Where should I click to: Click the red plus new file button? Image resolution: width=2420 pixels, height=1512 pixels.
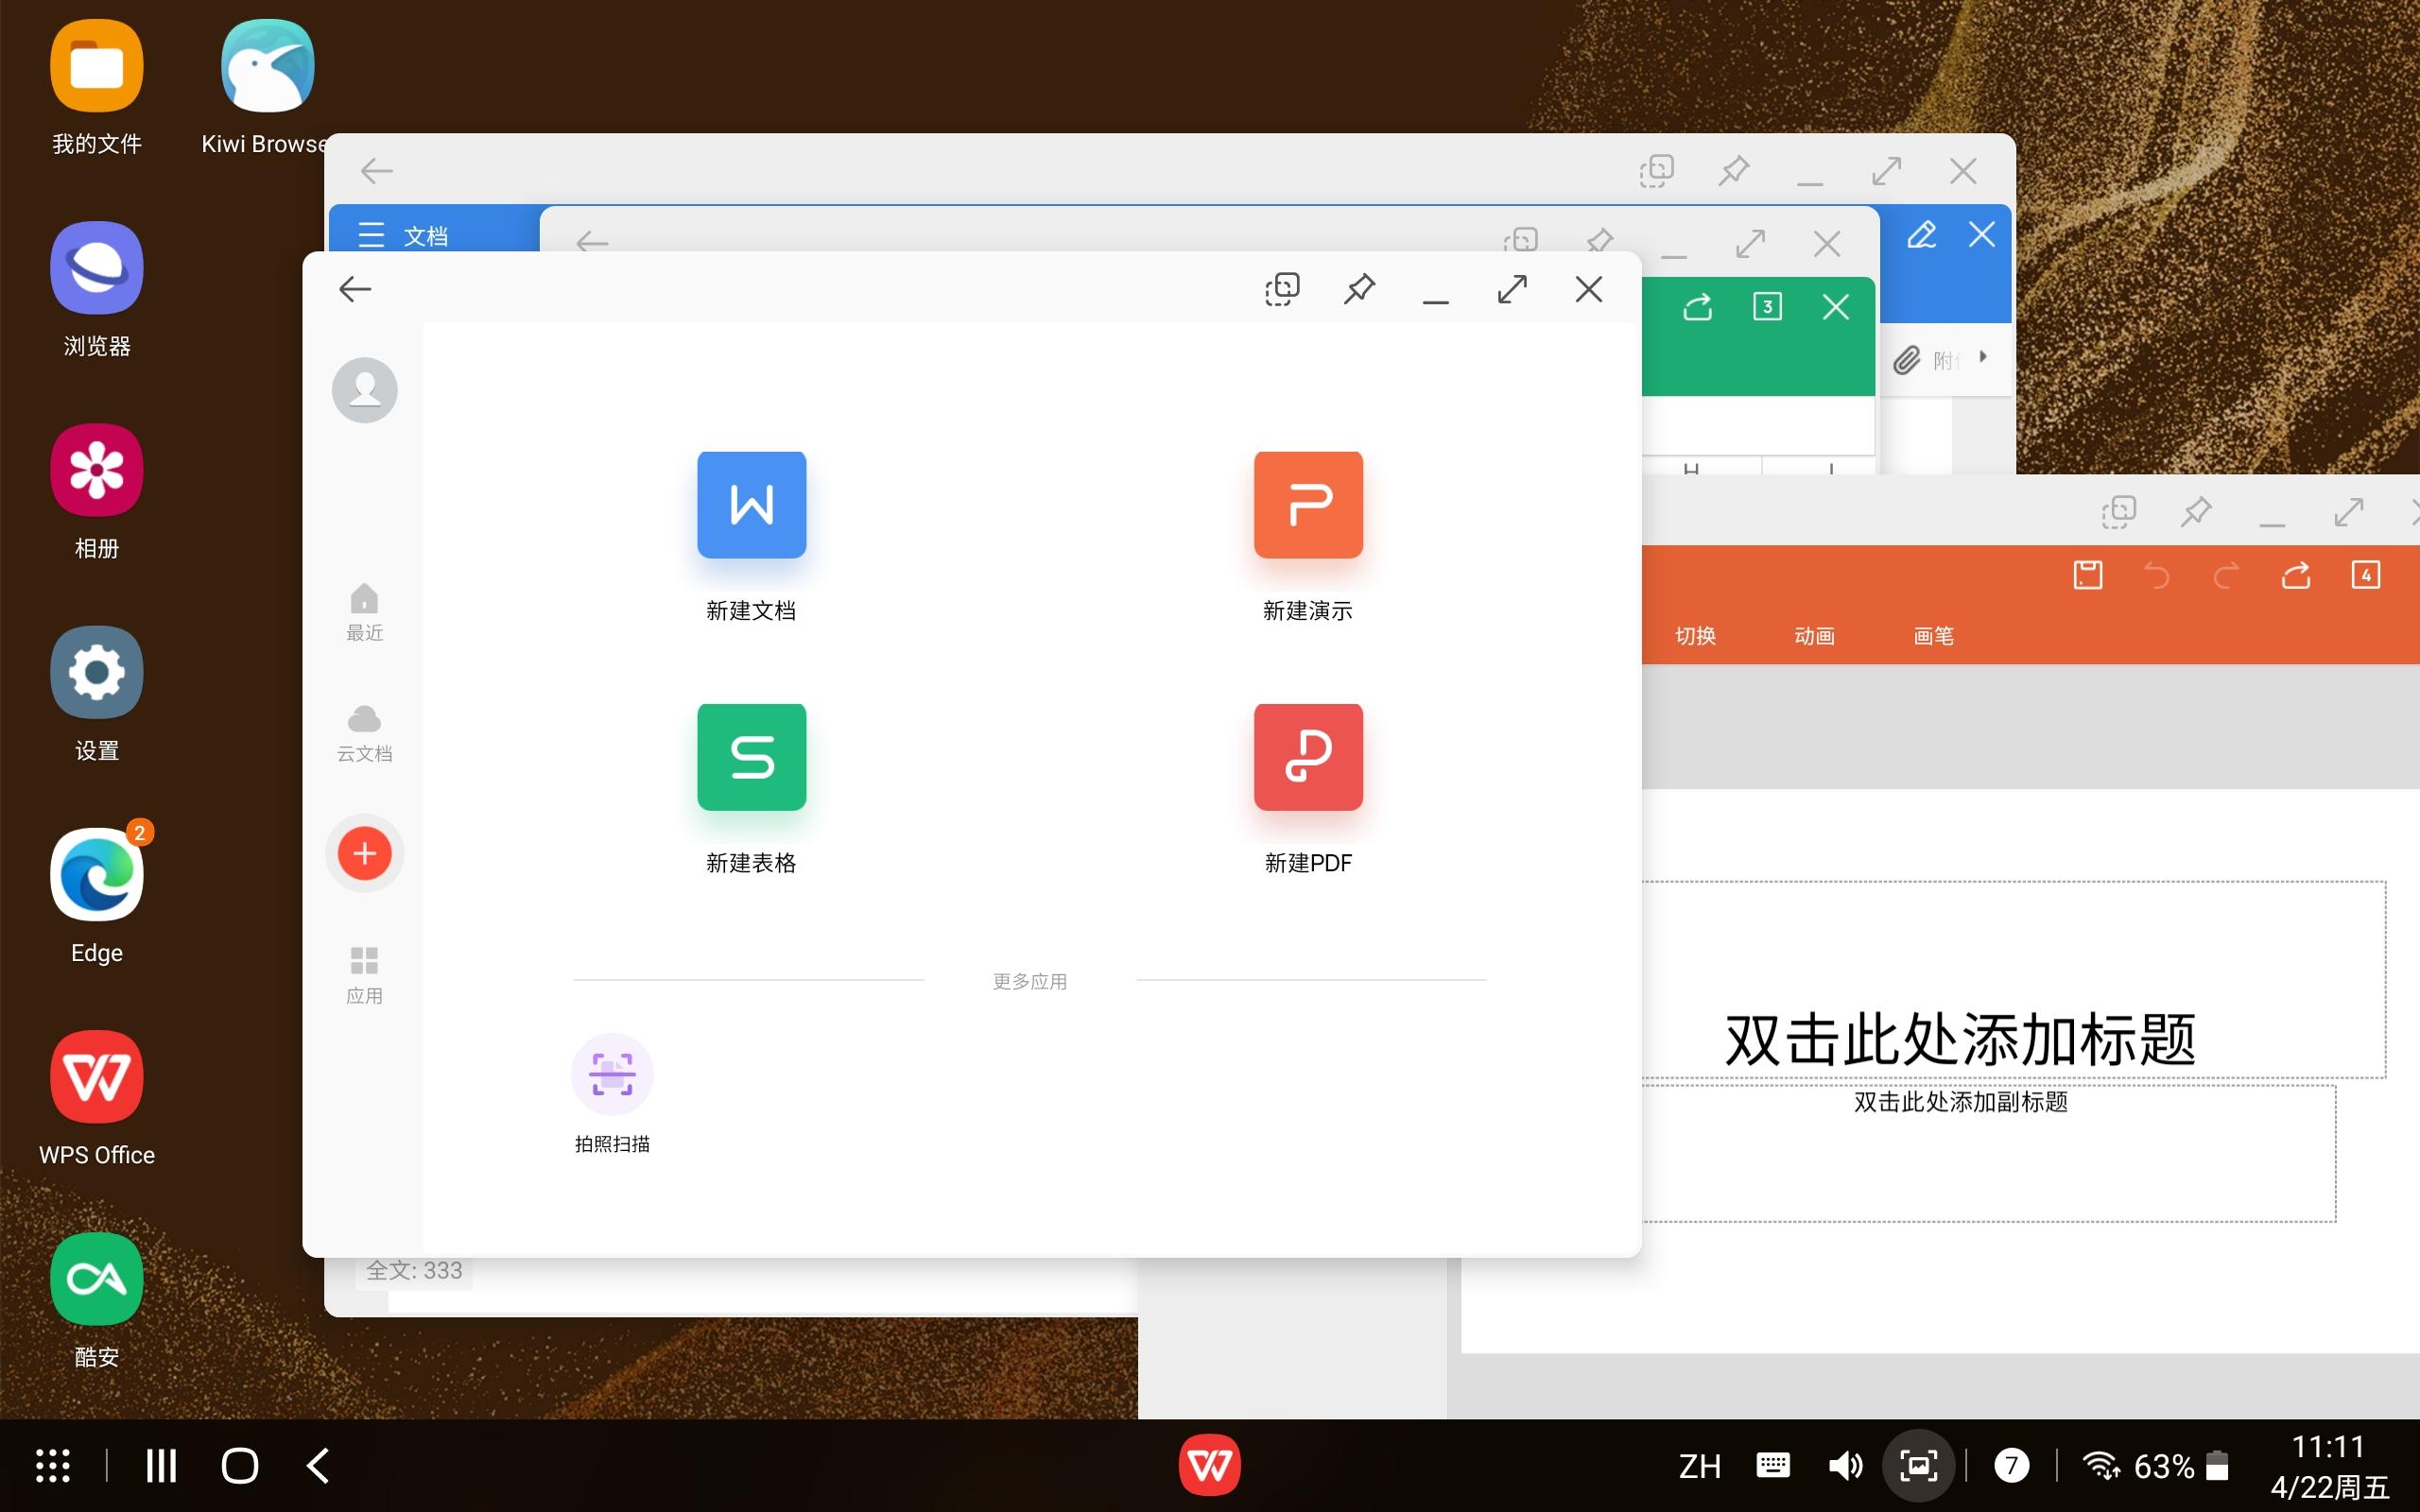click(364, 852)
